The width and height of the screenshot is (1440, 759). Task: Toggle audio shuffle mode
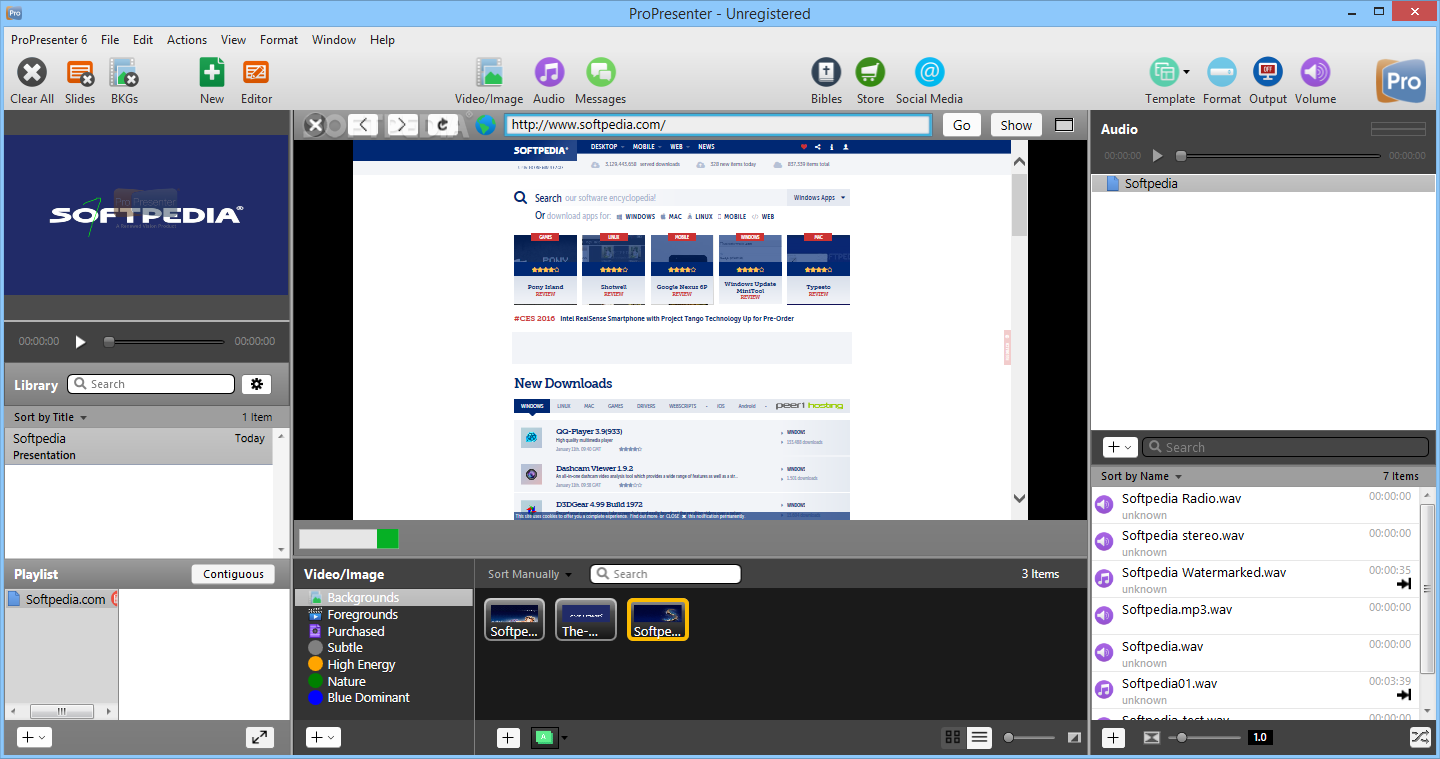1420,738
